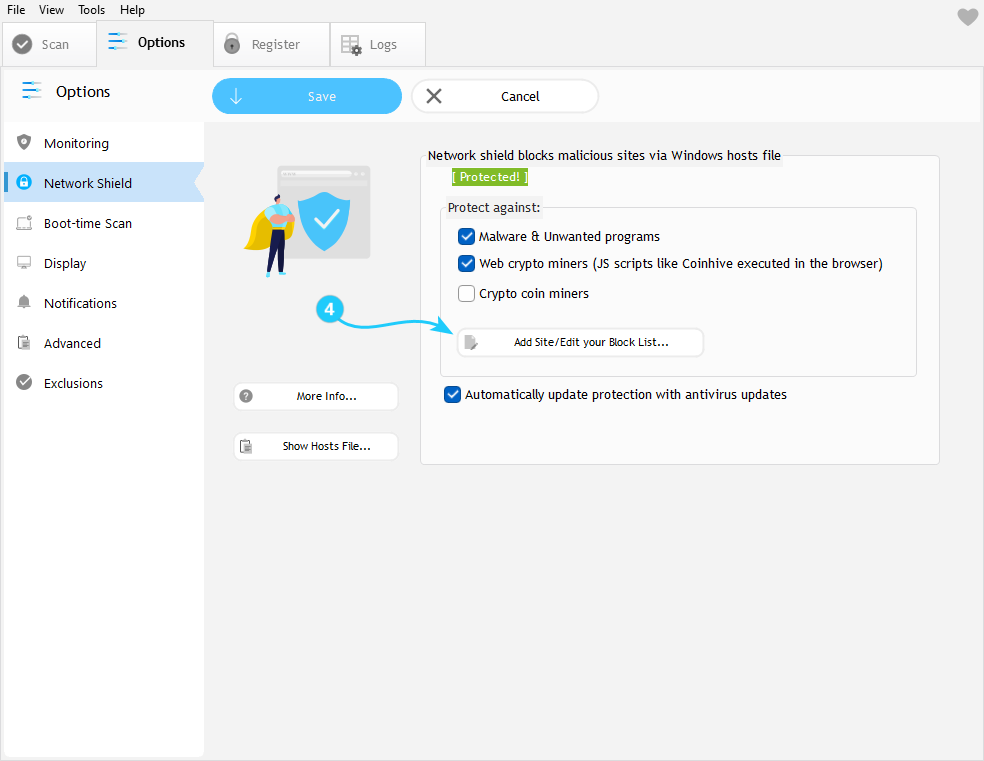The height and width of the screenshot is (761, 984).
Task: Click the Notifications bell icon
Action: tap(24, 303)
